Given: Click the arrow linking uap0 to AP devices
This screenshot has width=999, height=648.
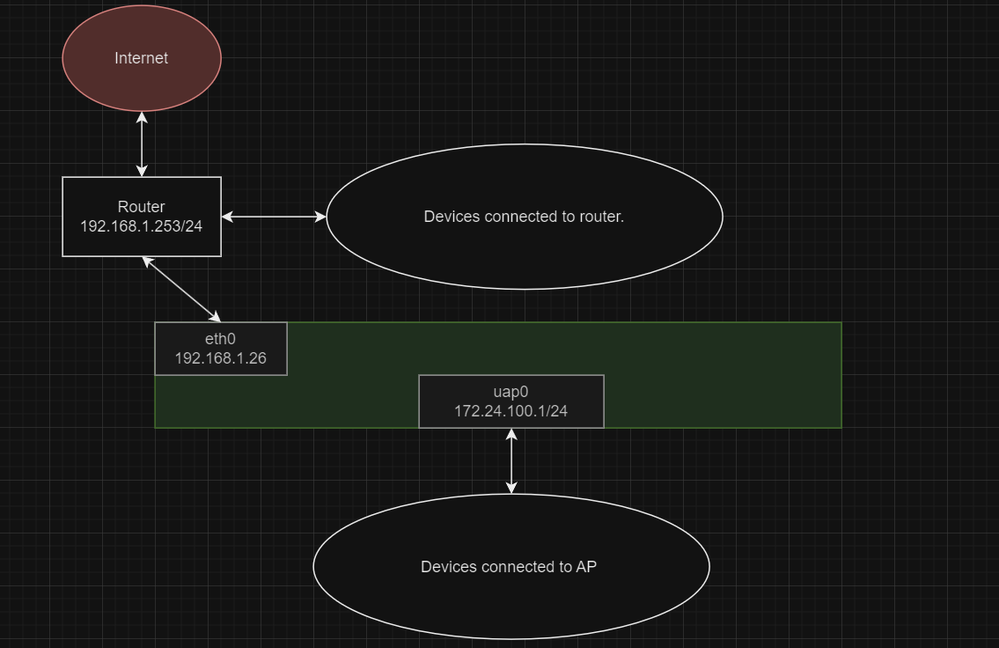Looking at the screenshot, I should point(511,460).
